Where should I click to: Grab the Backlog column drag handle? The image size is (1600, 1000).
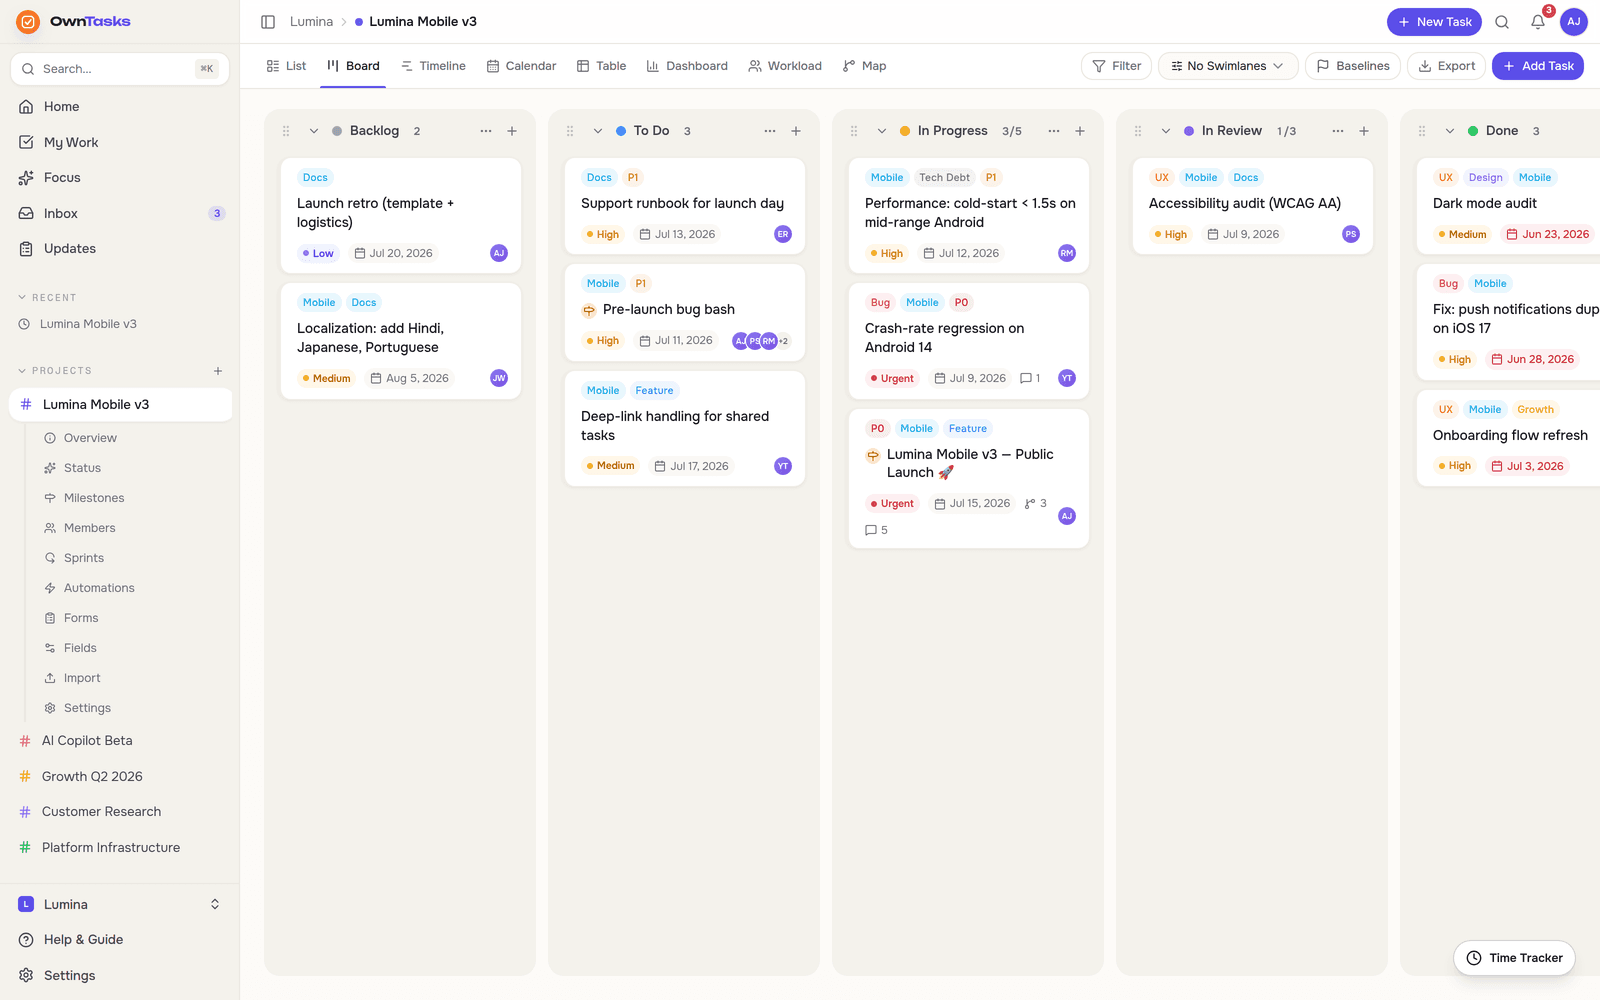pyautogui.click(x=286, y=131)
